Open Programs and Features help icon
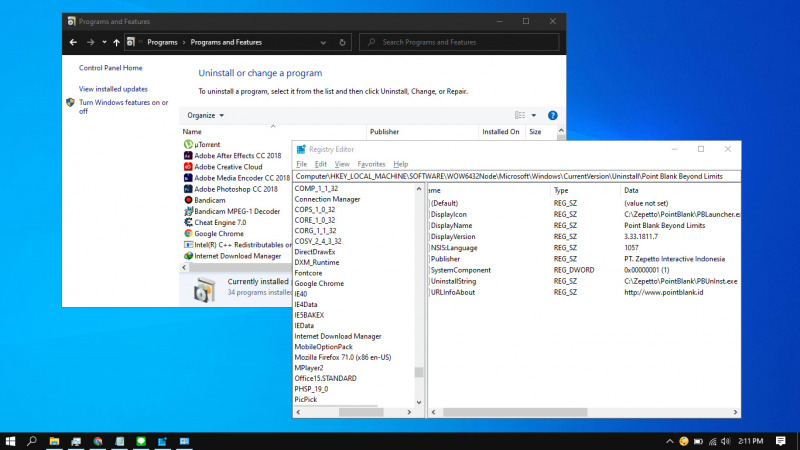The image size is (800, 450). pos(553,115)
